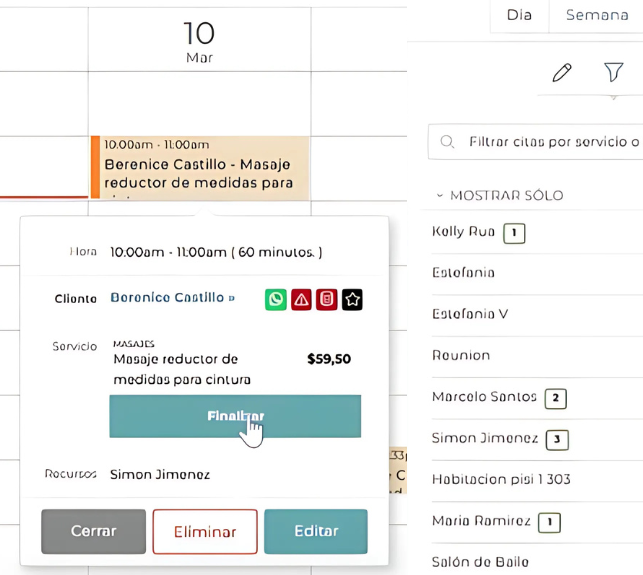Filter by Marcelo Santos resource

484,397
